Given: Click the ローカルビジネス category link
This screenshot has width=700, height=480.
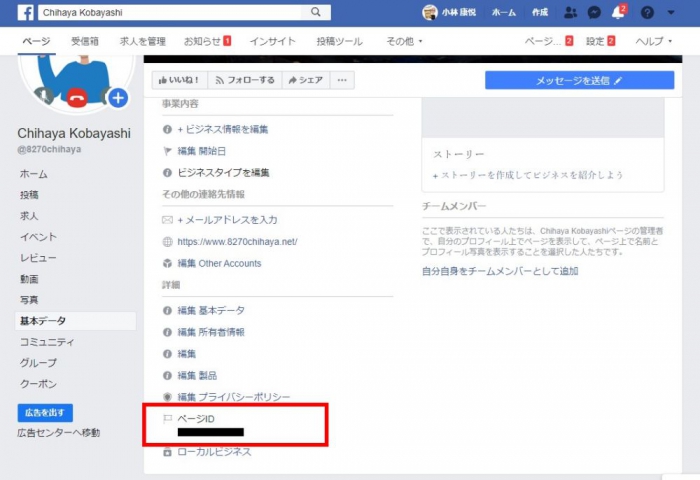Looking at the screenshot, I should (214, 452).
